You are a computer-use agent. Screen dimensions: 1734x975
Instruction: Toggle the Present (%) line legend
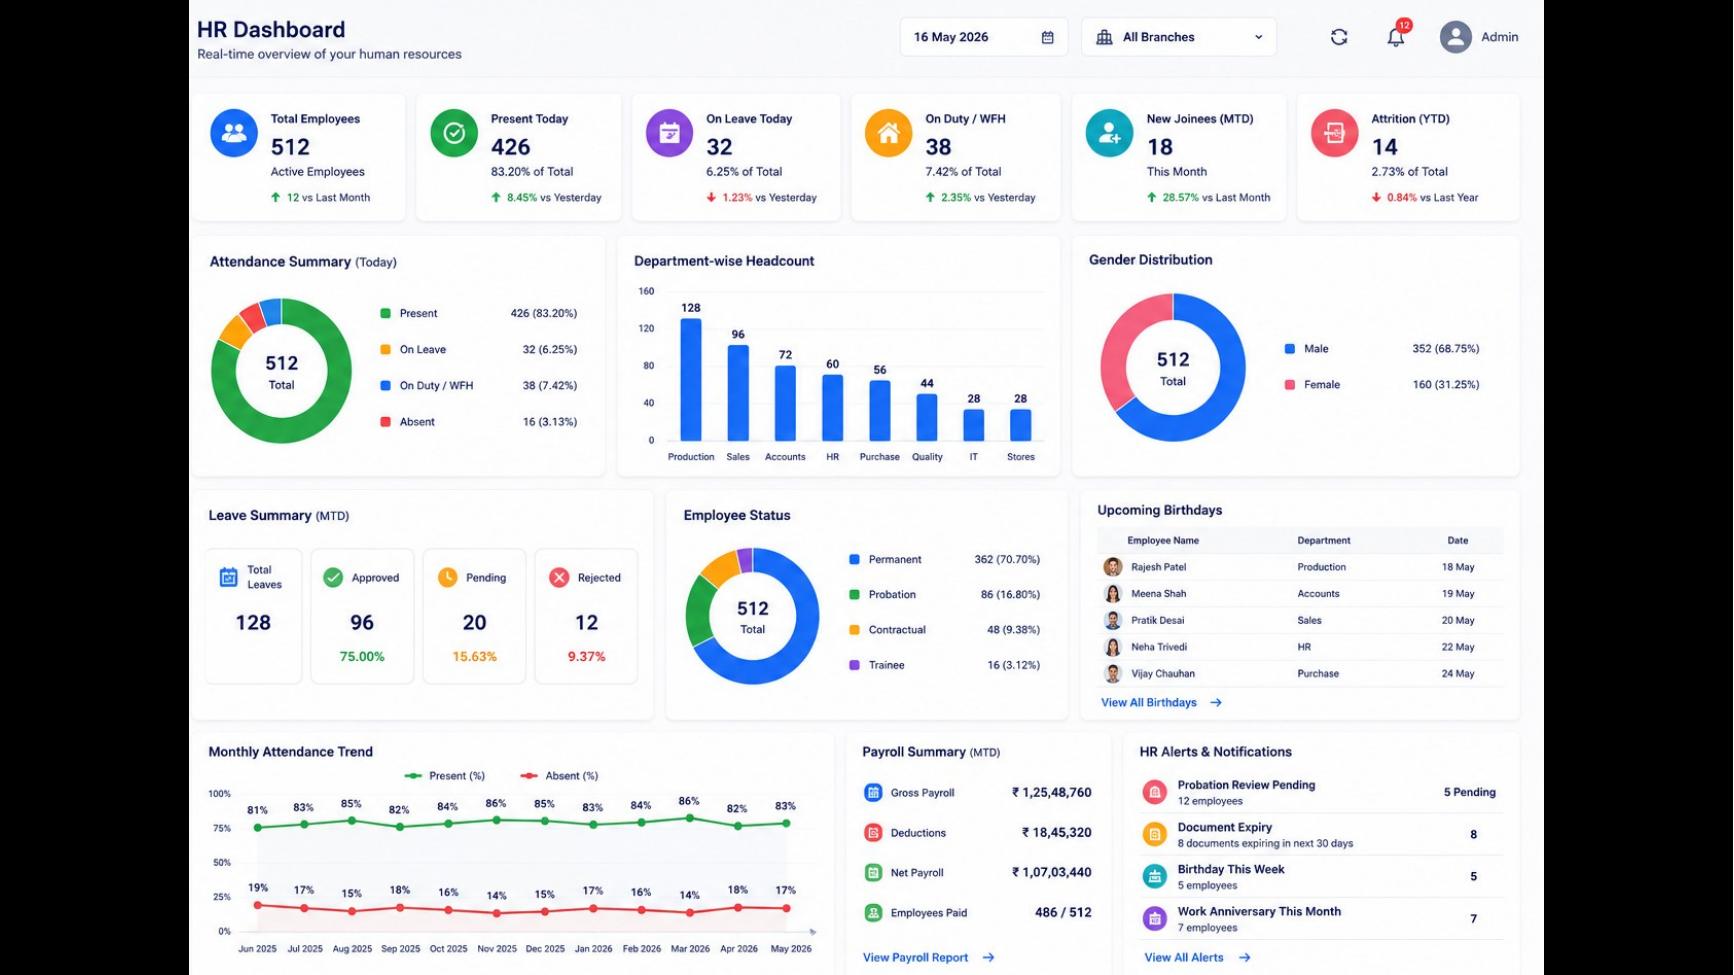tap(445, 775)
